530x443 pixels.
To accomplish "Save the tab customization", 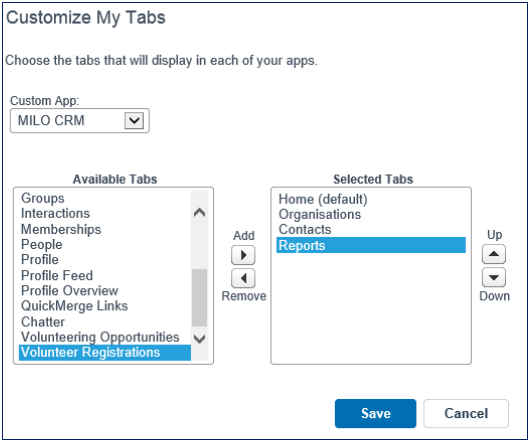I will (376, 414).
